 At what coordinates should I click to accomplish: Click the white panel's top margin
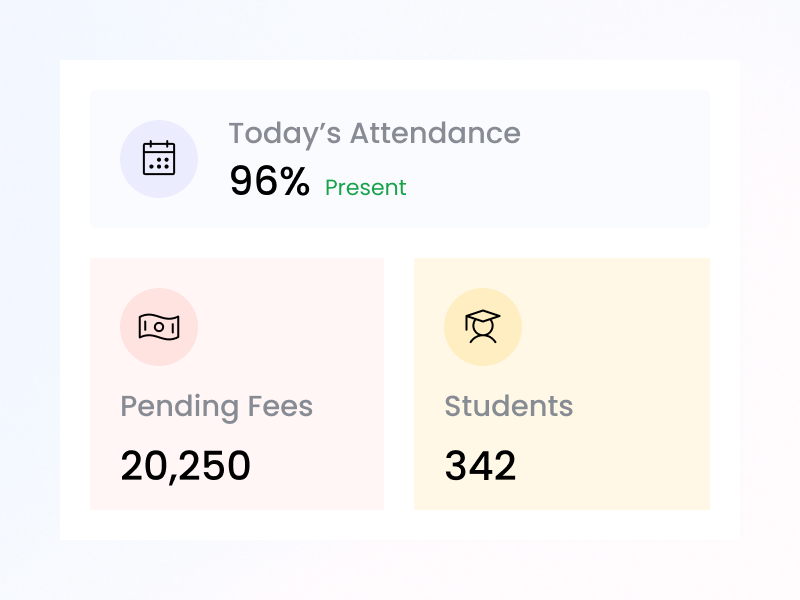[x=400, y=75]
